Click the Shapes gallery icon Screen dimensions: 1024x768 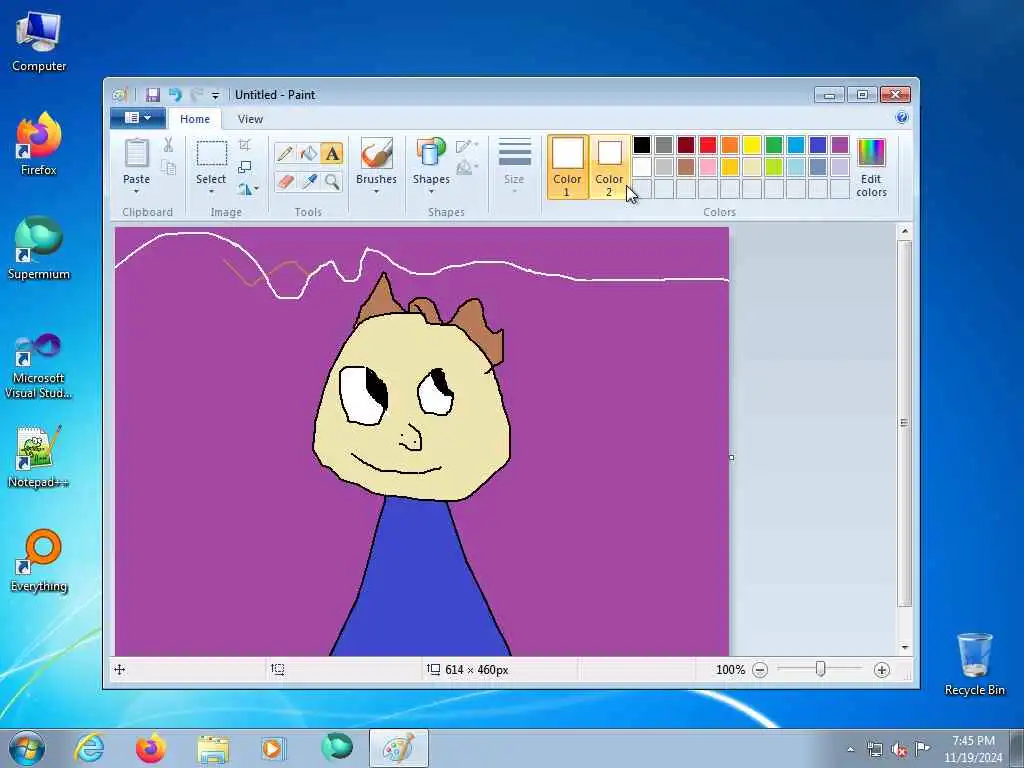[431, 153]
